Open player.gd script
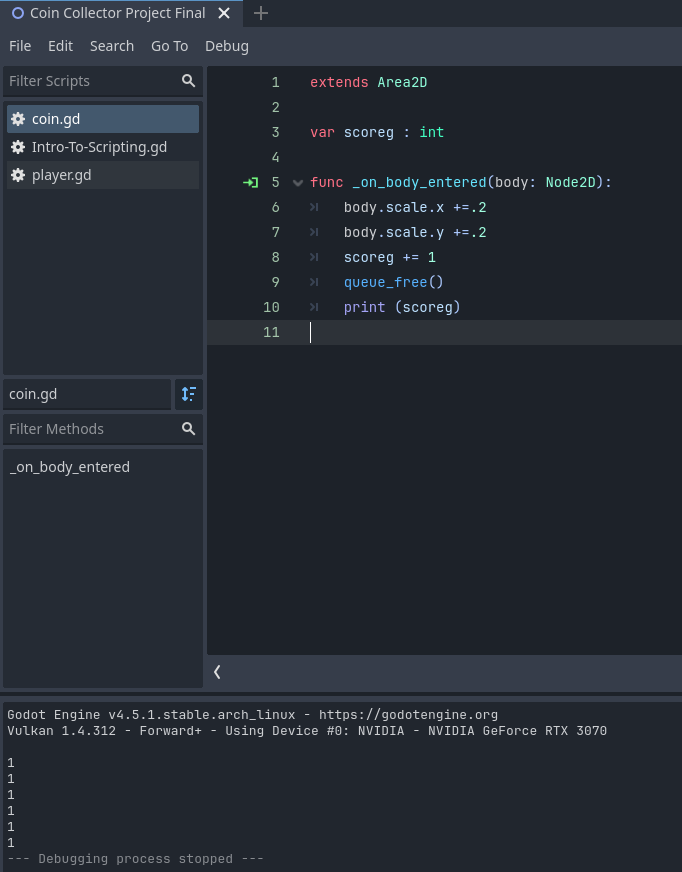 tap(103, 175)
